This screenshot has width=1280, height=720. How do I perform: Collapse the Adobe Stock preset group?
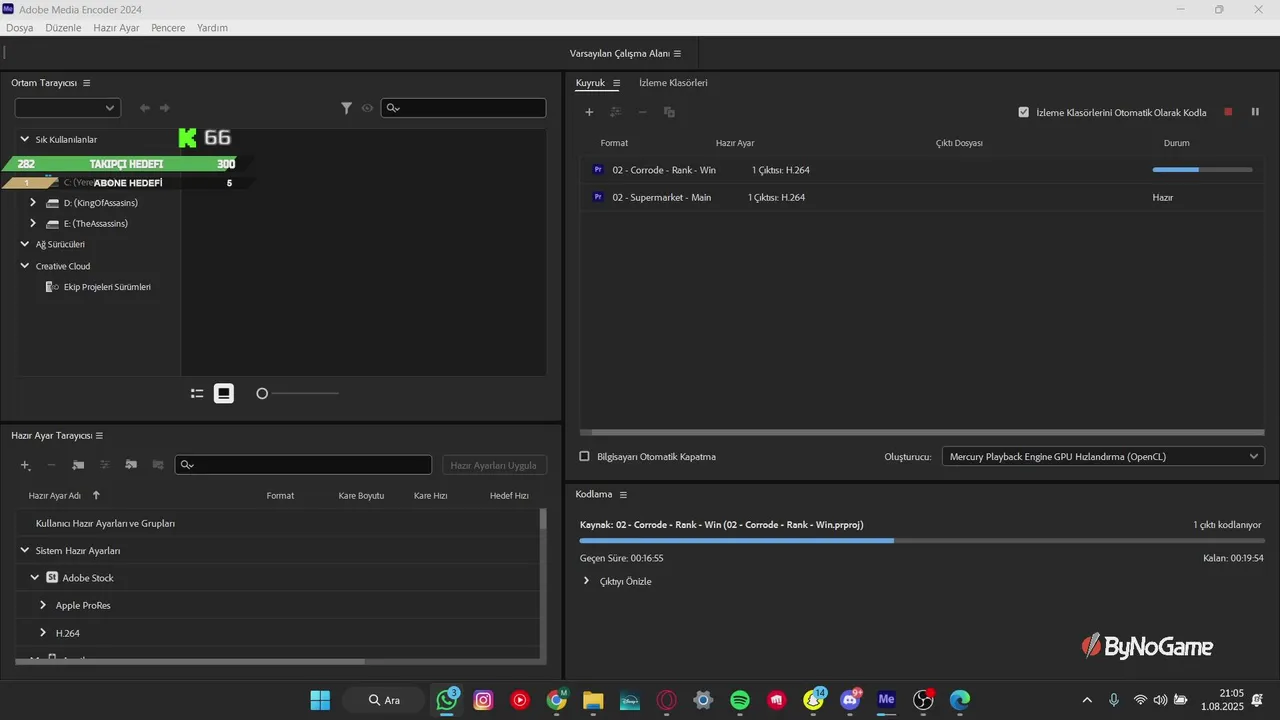[x=35, y=578]
